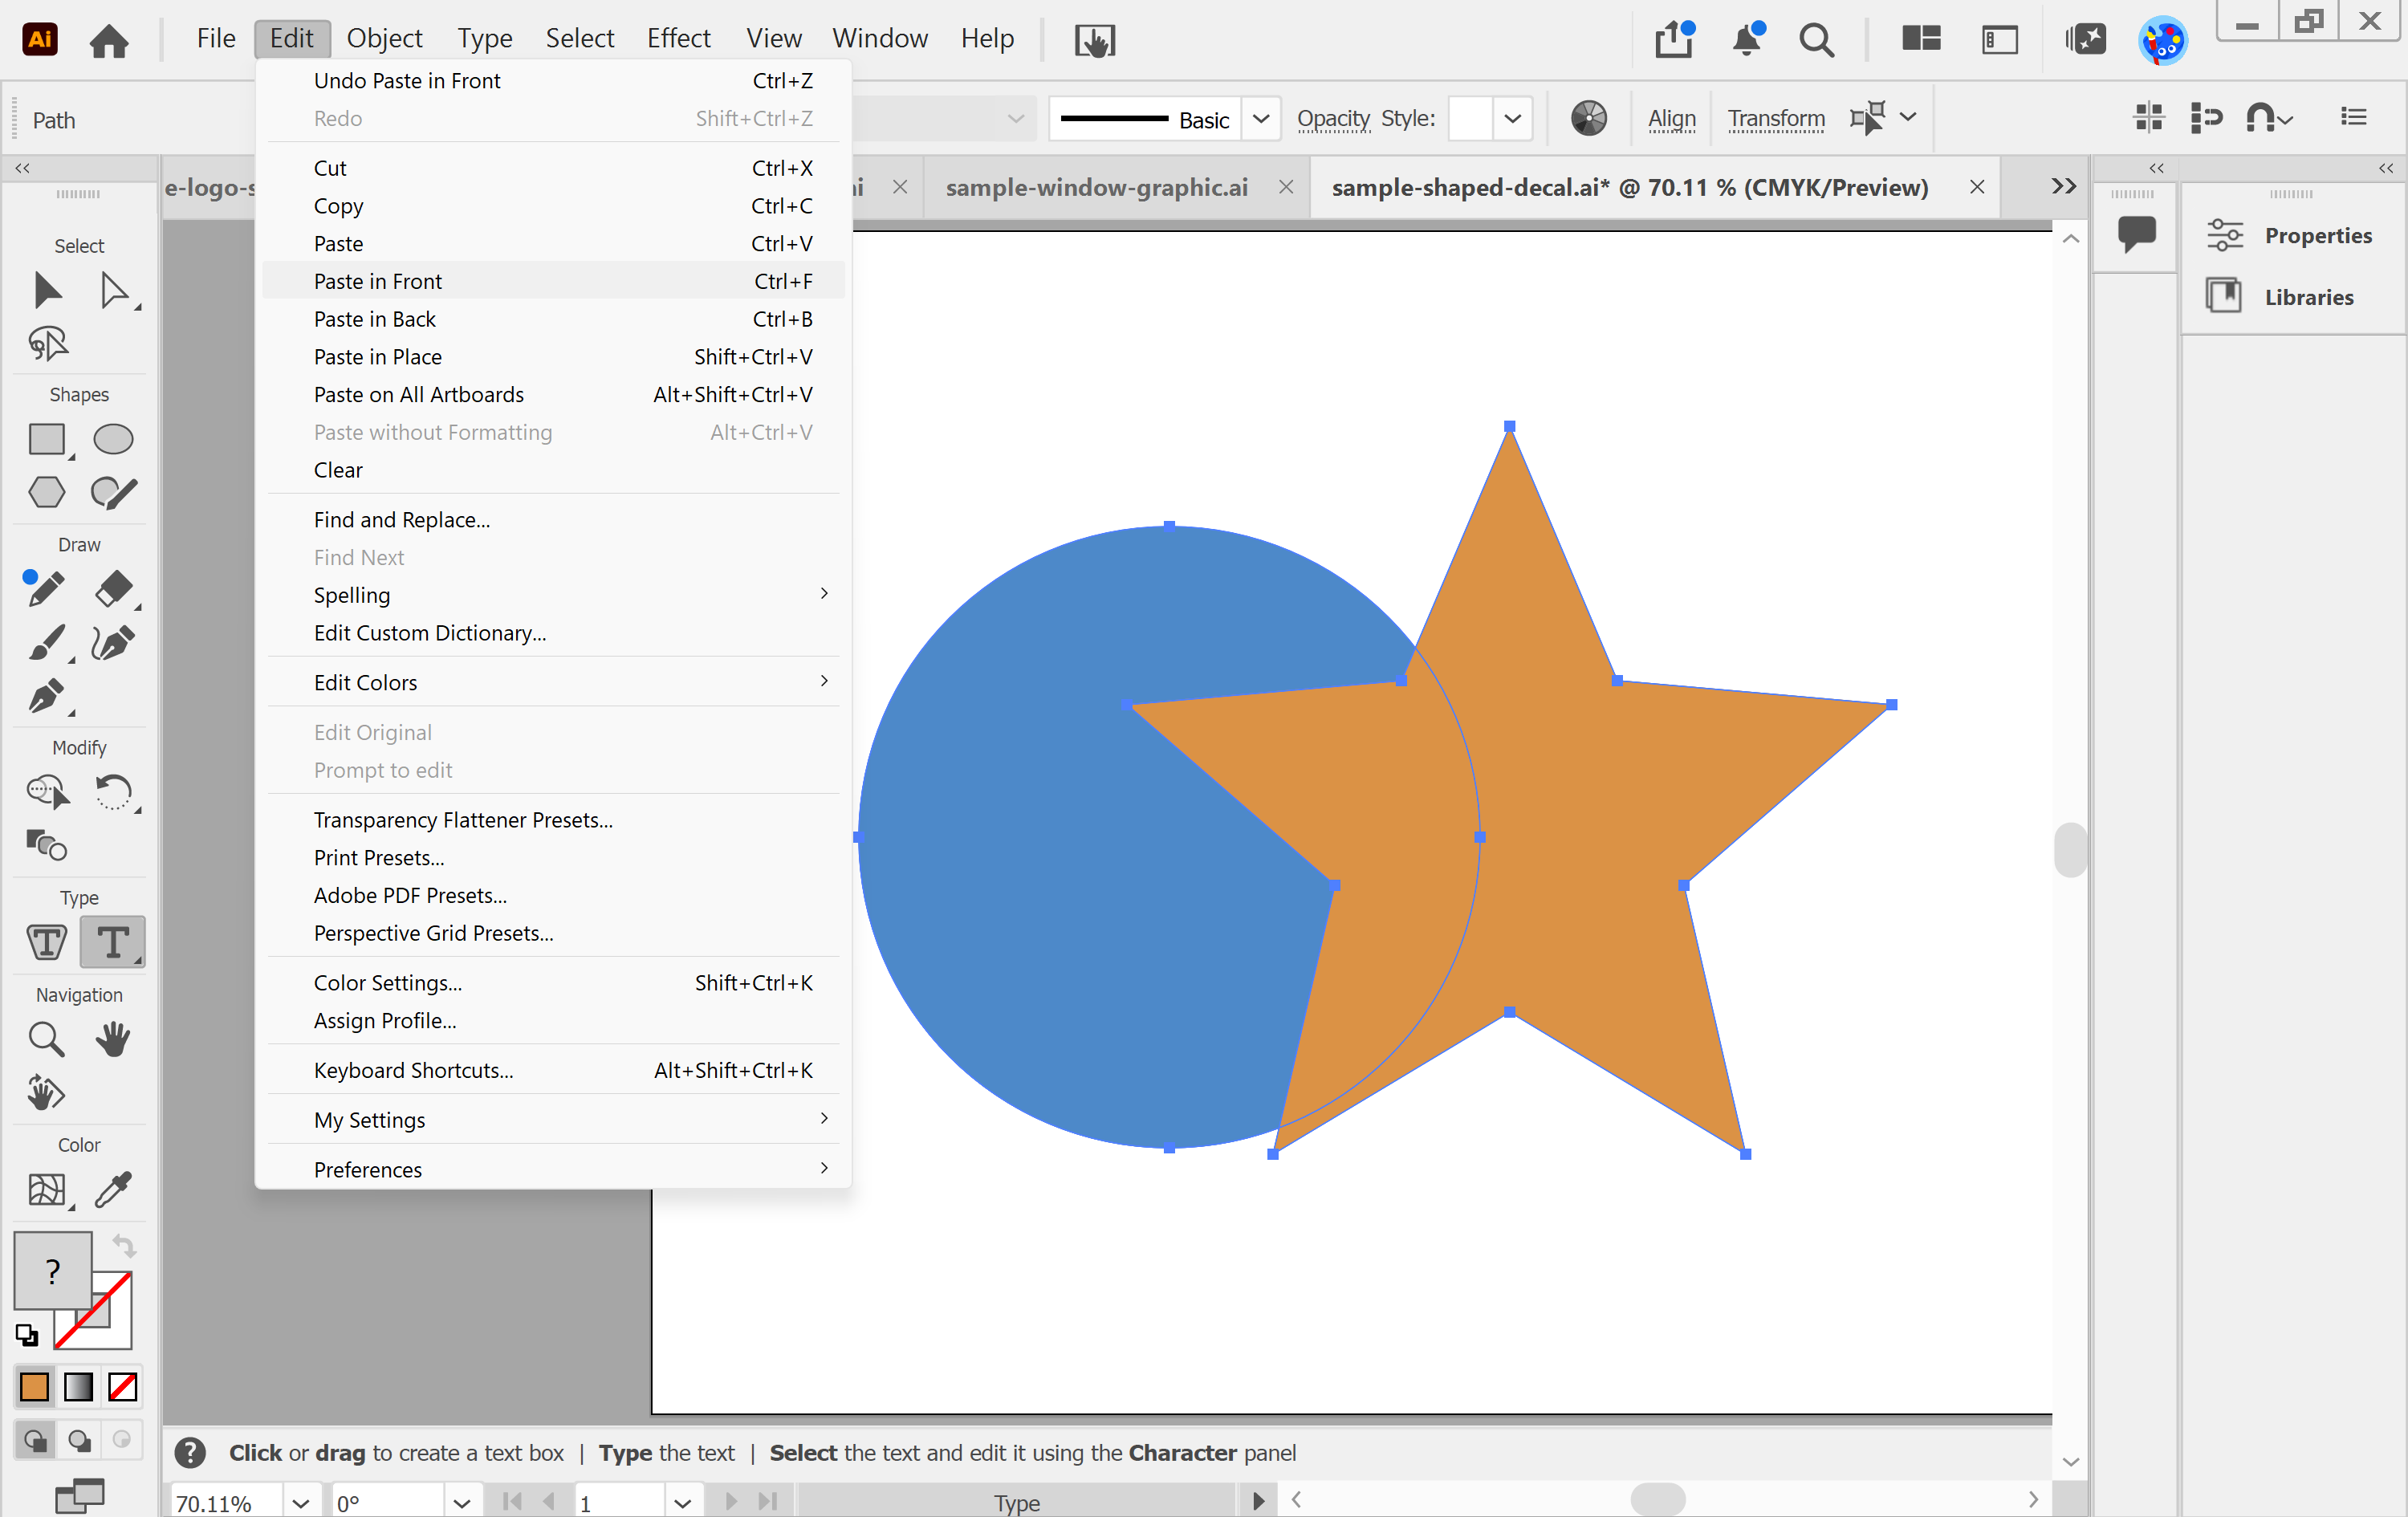Select the Polygon tool
The width and height of the screenshot is (2408, 1517).
[x=47, y=492]
